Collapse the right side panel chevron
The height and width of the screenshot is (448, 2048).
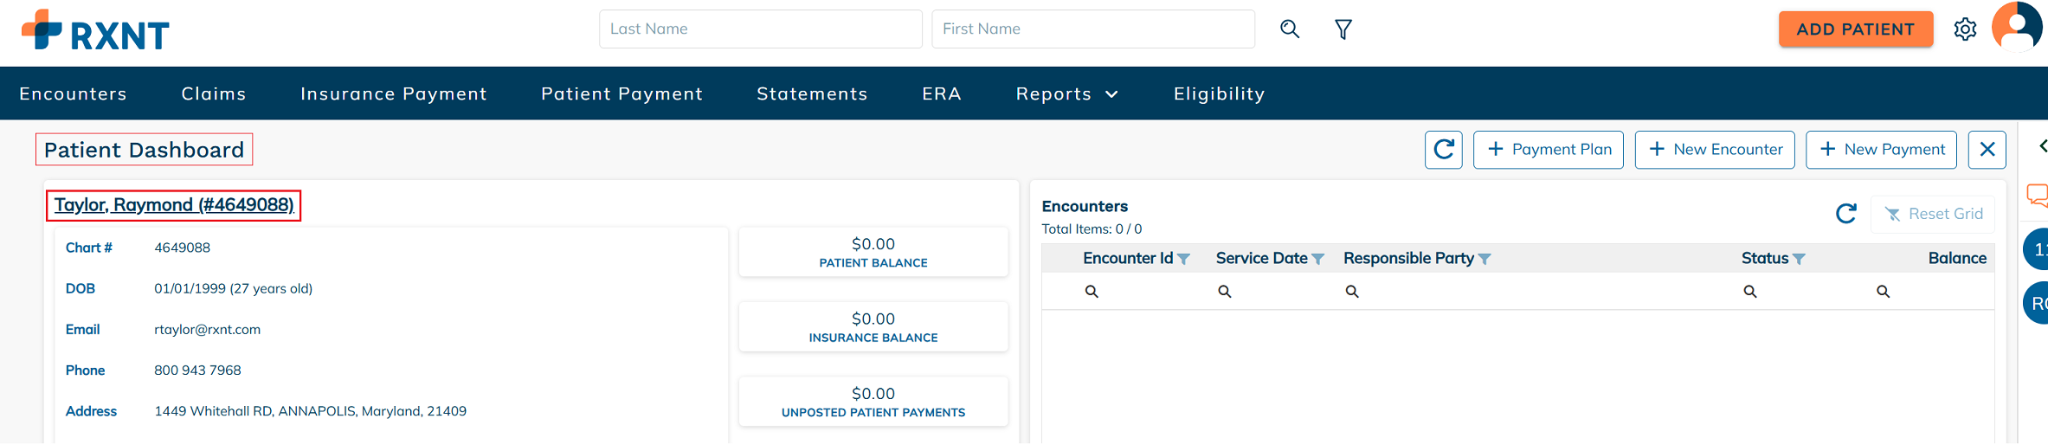tap(2043, 146)
